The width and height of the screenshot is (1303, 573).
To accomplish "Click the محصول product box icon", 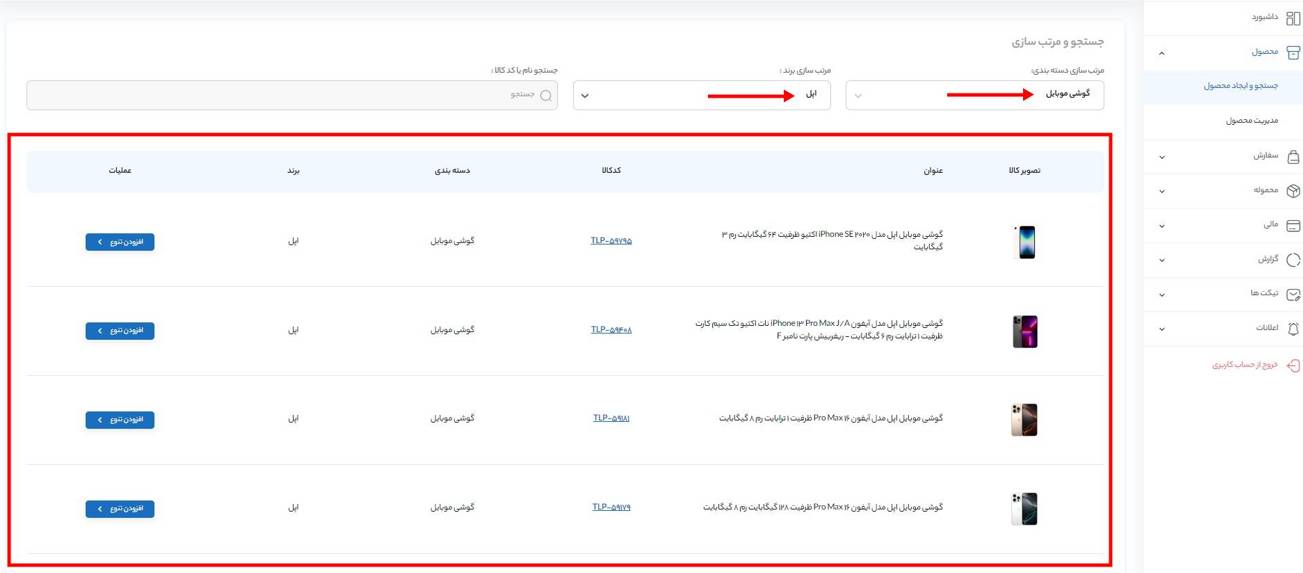I will click(1293, 53).
